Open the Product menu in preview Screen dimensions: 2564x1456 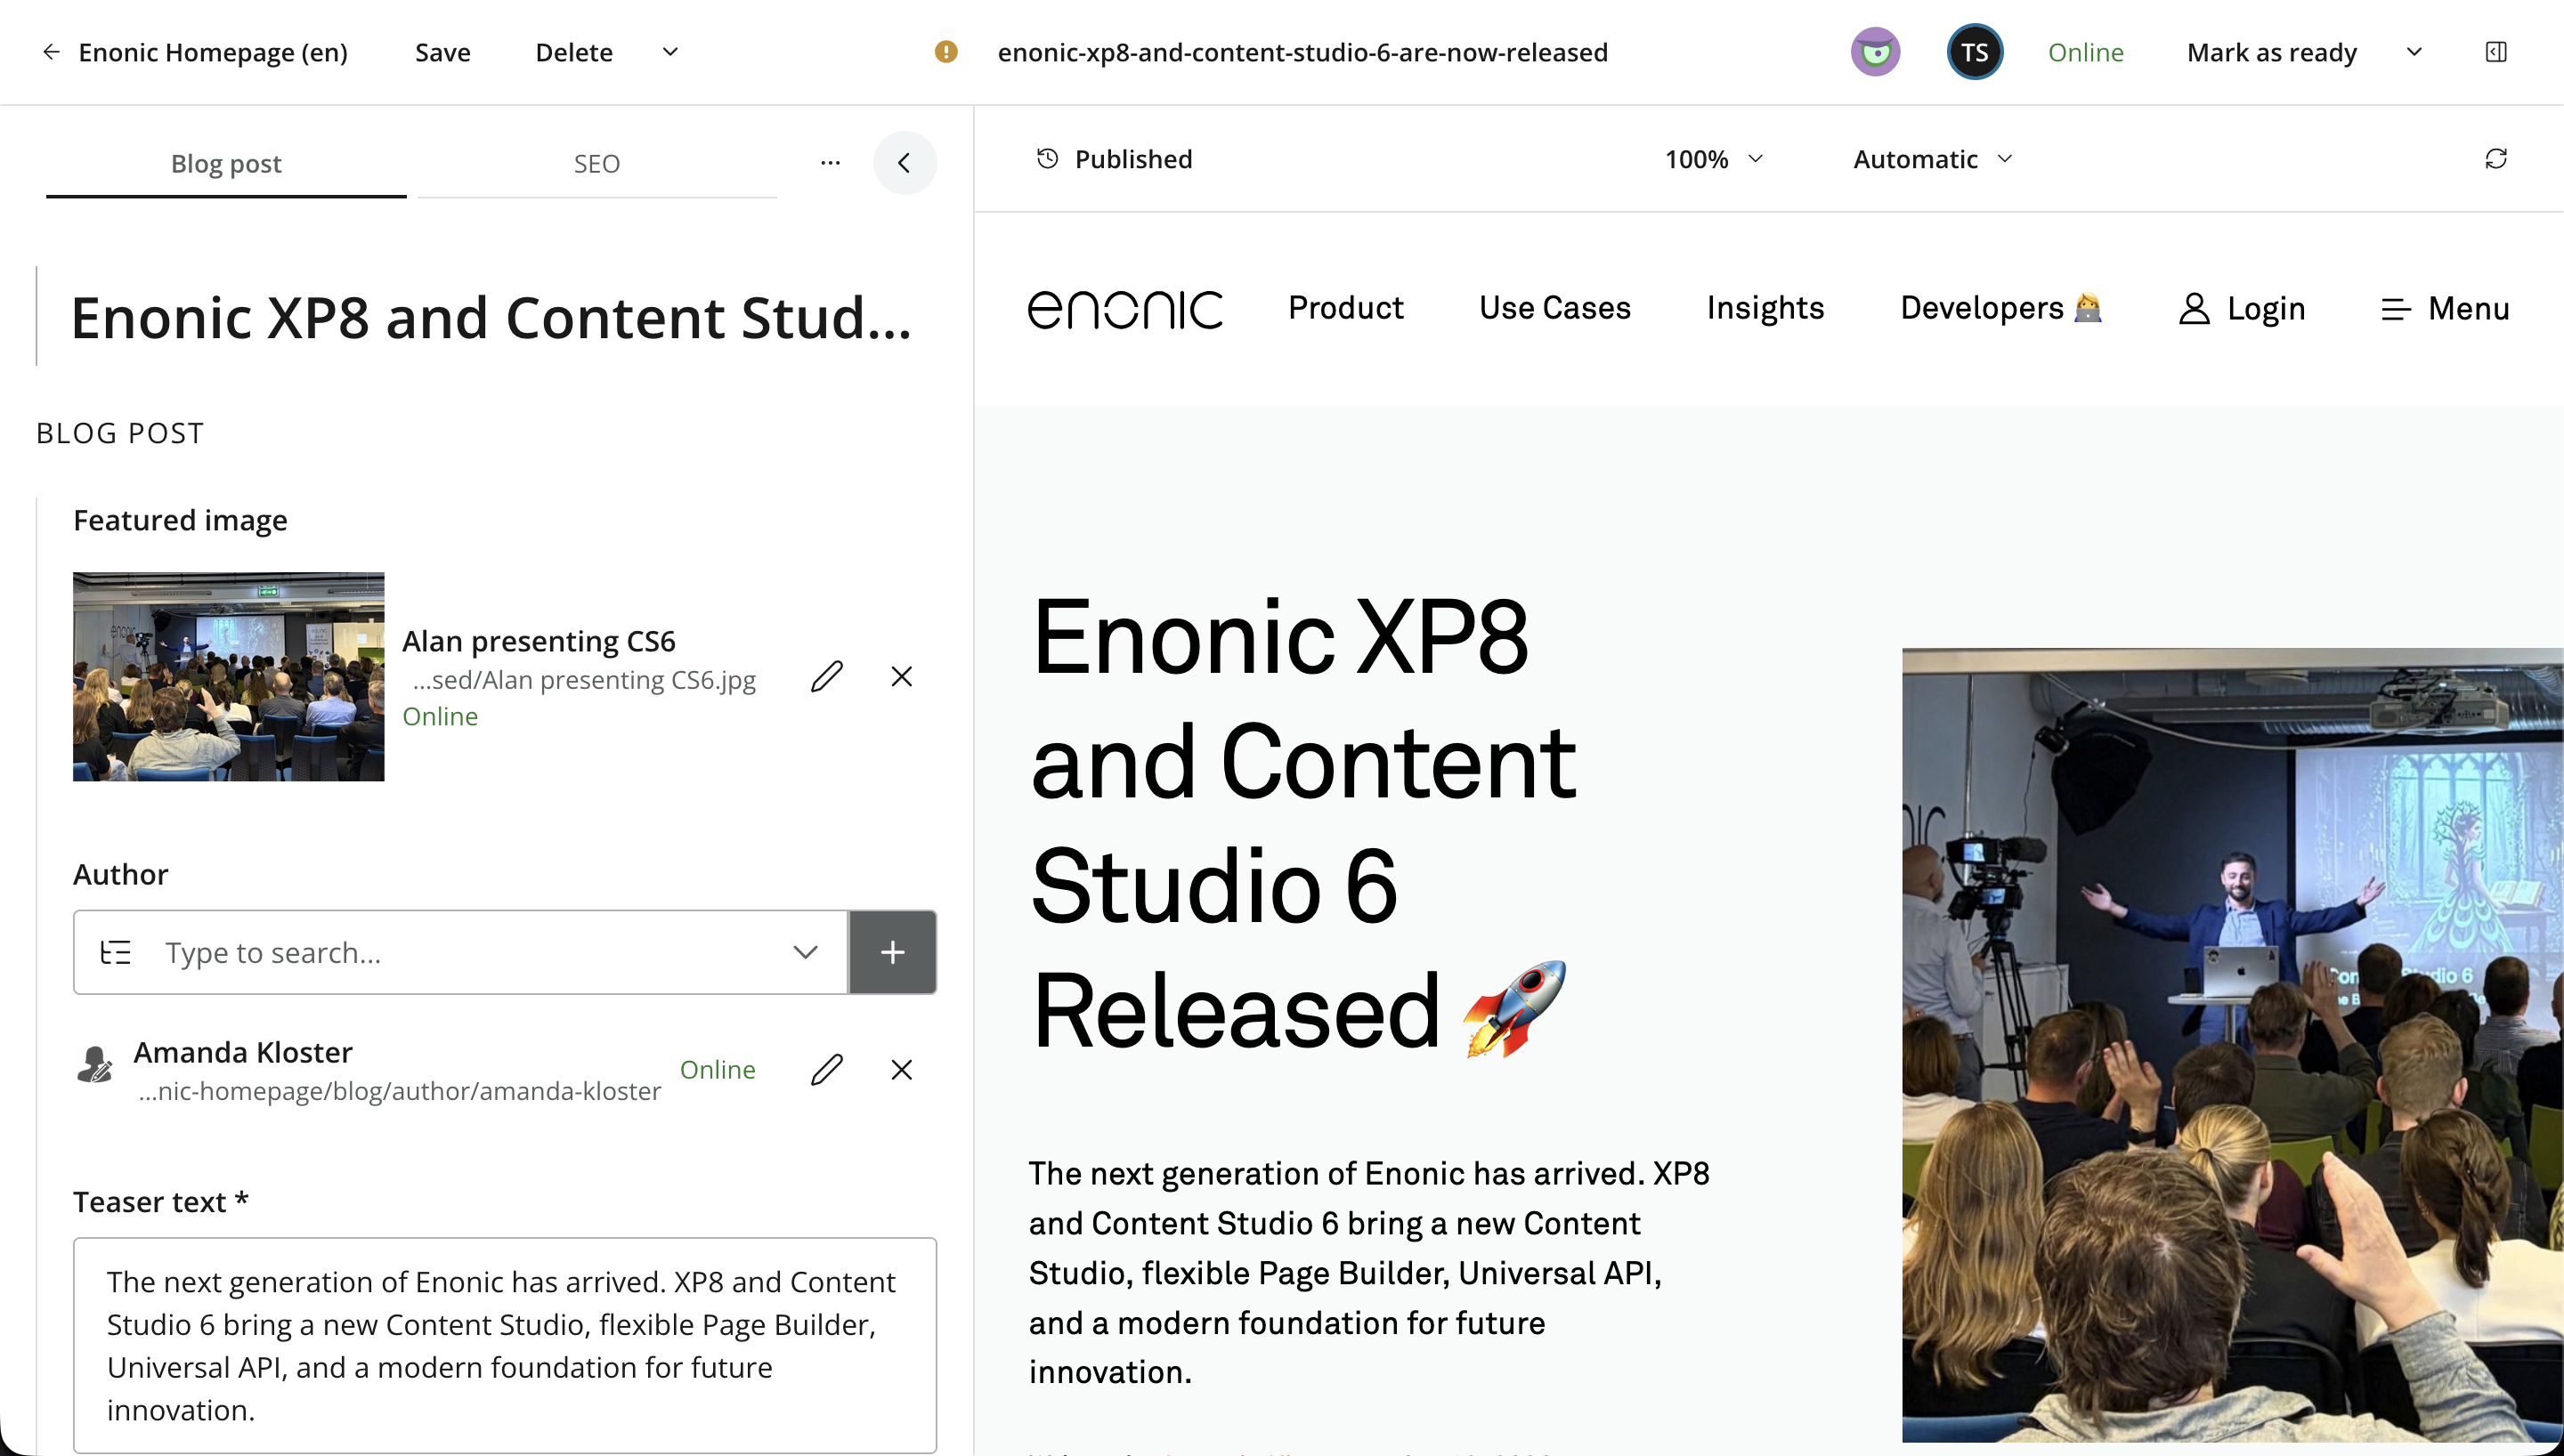1345,308
